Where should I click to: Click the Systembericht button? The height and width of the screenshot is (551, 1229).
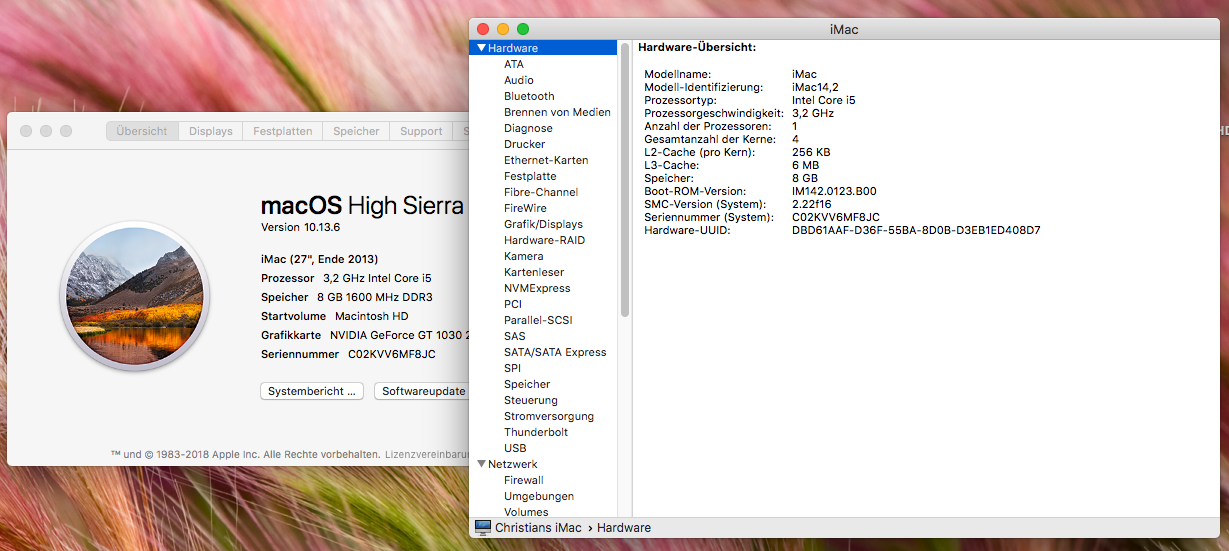[311, 391]
